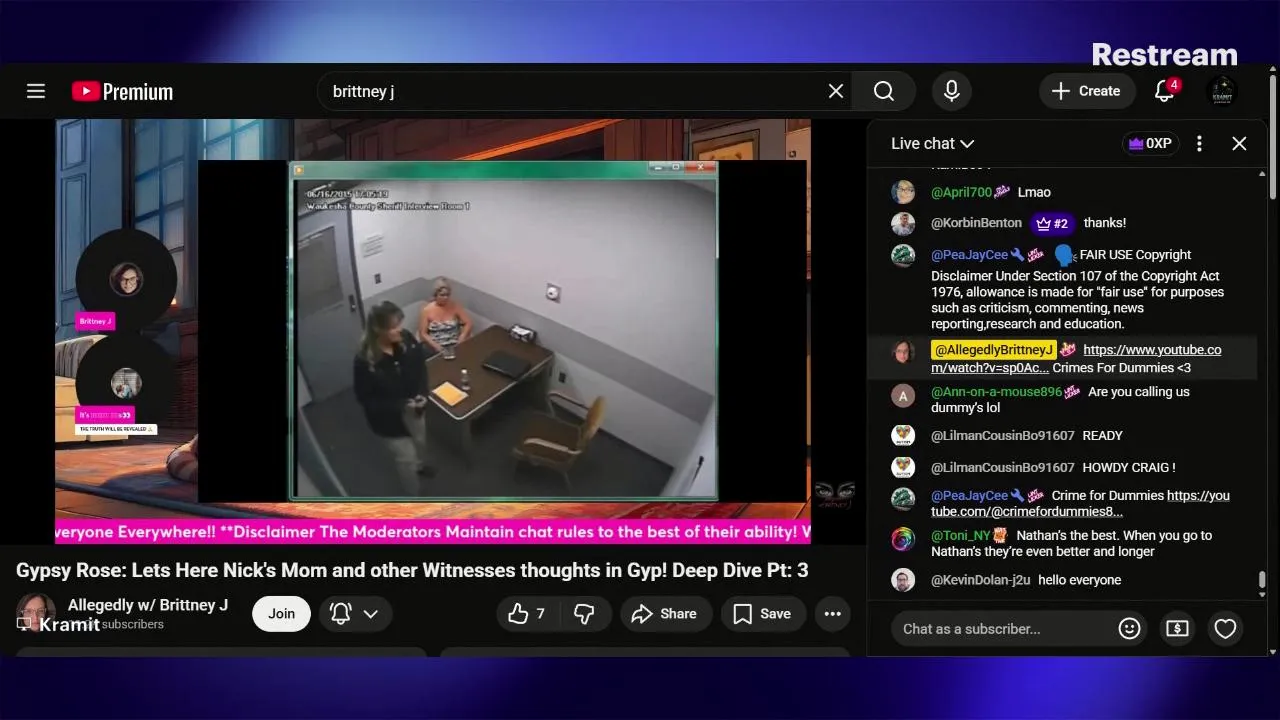Click the Ann-on-a-mouse896 'A' avatar
Viewport: 1280px width, 720px height.
903,395
